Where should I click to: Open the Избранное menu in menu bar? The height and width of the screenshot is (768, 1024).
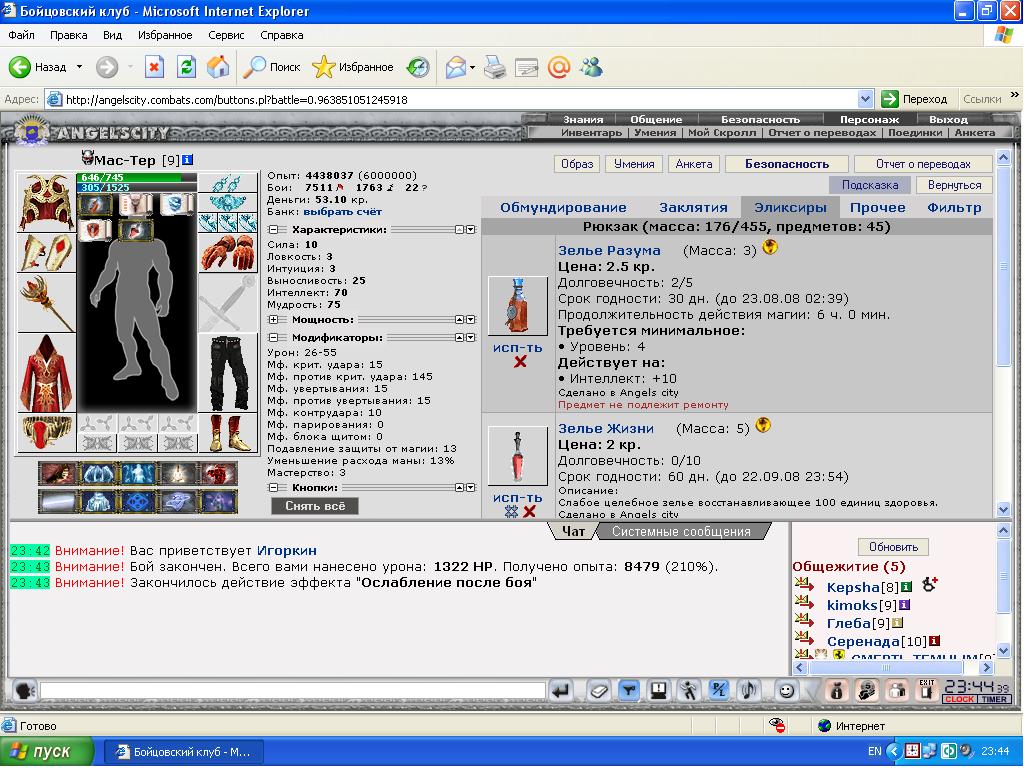pos(165,35)
